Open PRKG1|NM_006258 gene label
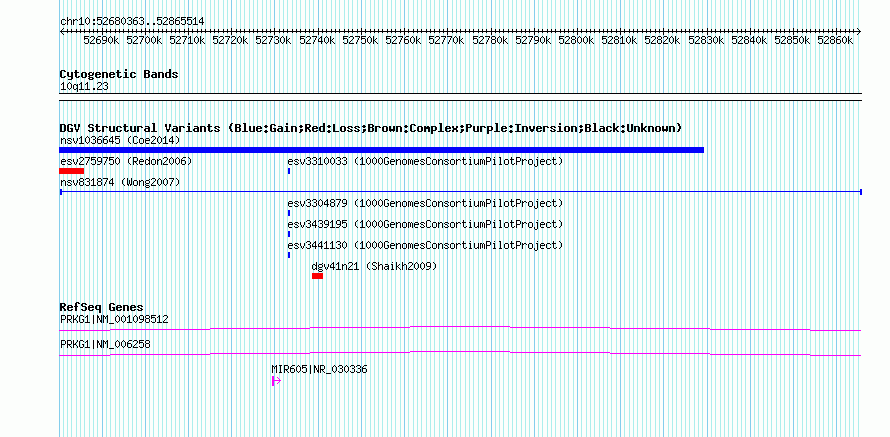Image resolution: width=890 pixels, height=437 pixels. [x=105, y=344]
